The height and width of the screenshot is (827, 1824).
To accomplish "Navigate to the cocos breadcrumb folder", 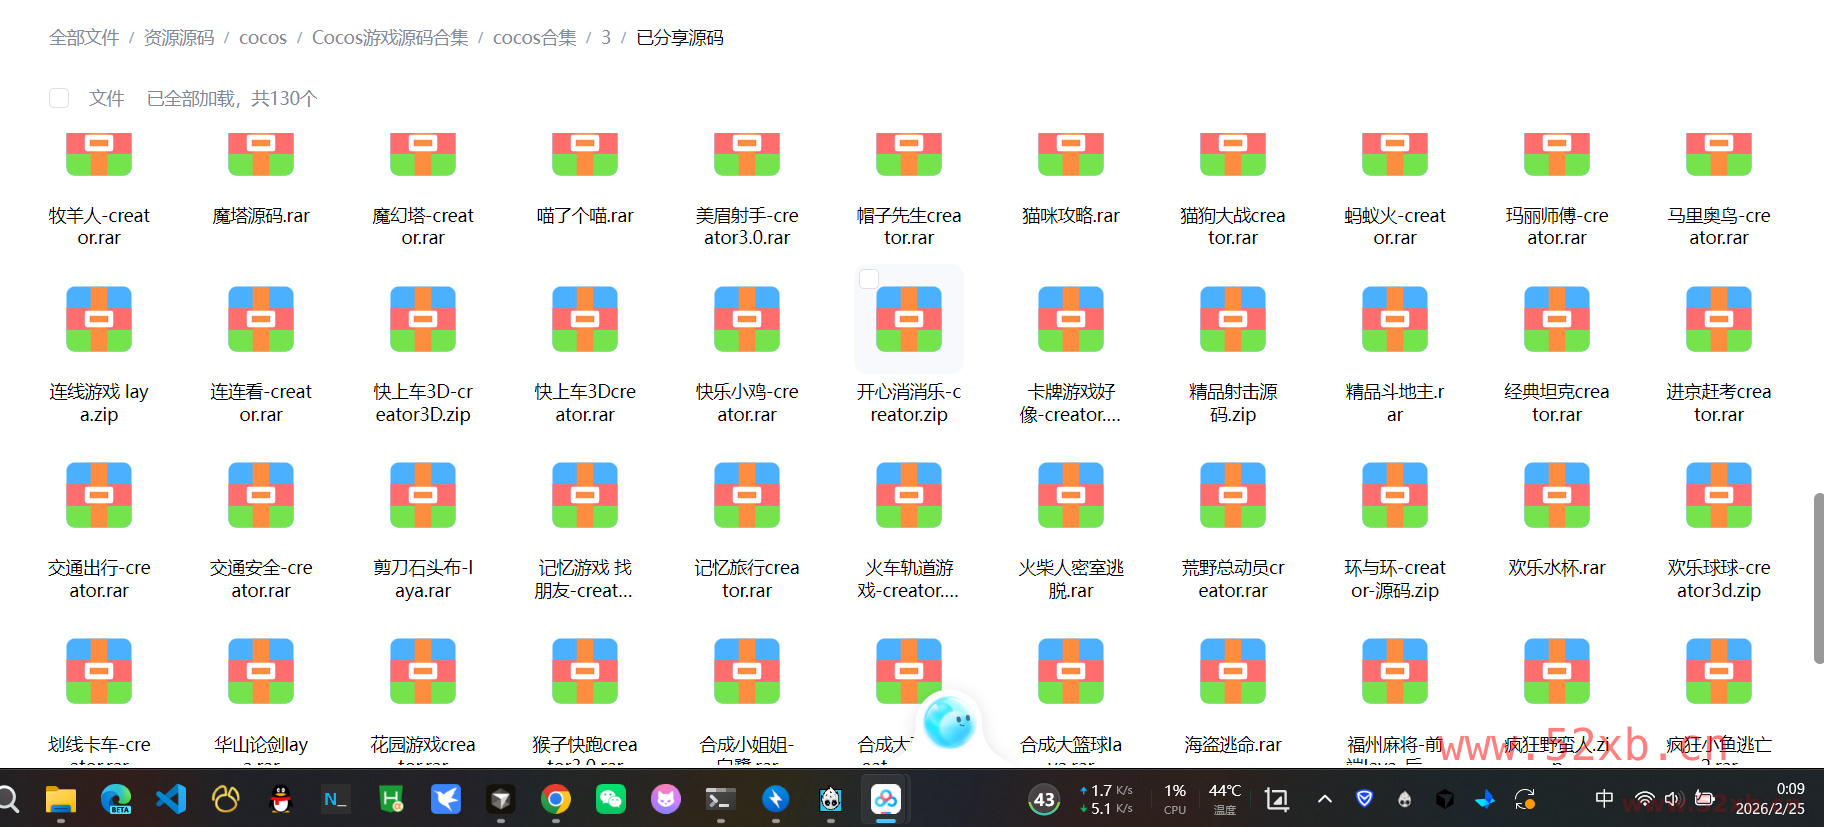I will point(263,38).
